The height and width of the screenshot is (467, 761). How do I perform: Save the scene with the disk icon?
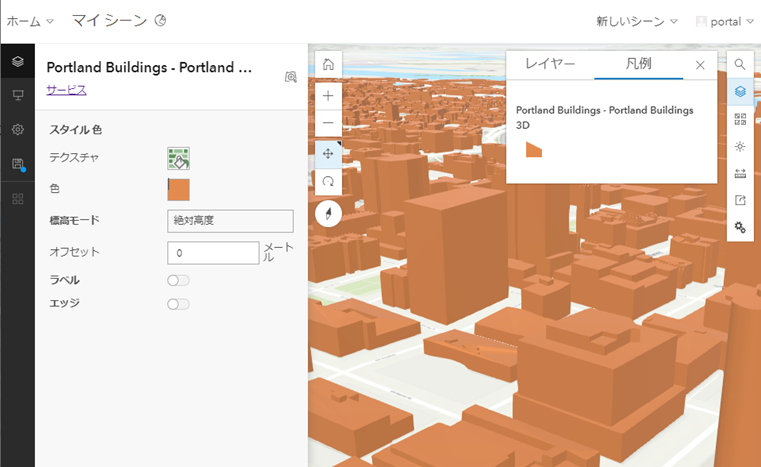[17, 164]
